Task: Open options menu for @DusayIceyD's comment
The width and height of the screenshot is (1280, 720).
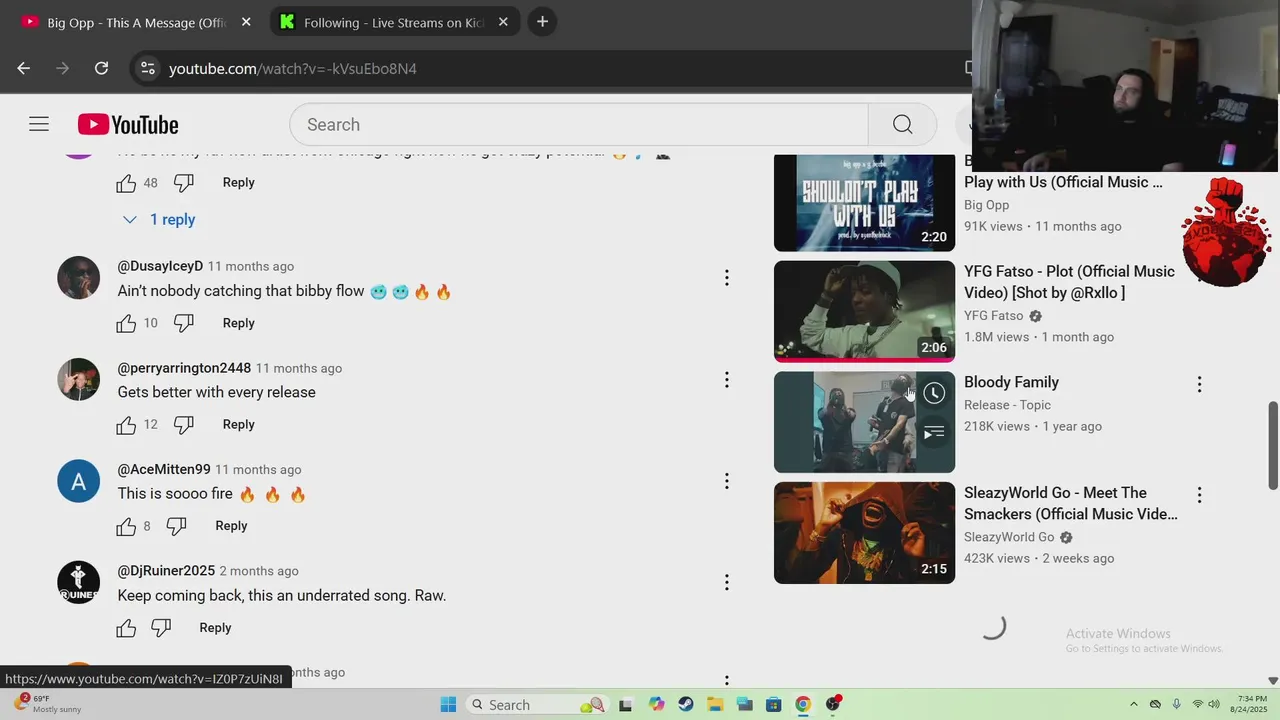Action: (727, 278)
